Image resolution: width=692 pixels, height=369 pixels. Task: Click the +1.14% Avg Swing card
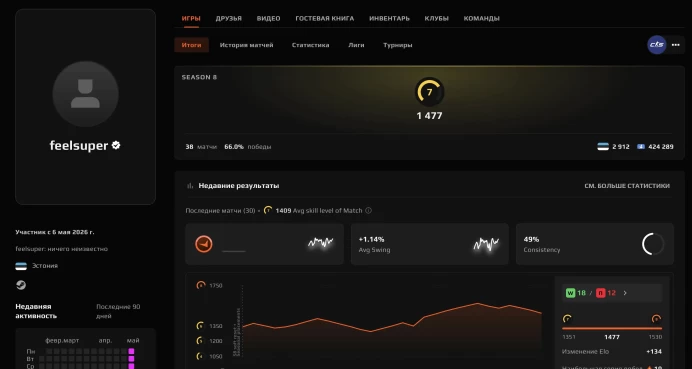point(429,244)
